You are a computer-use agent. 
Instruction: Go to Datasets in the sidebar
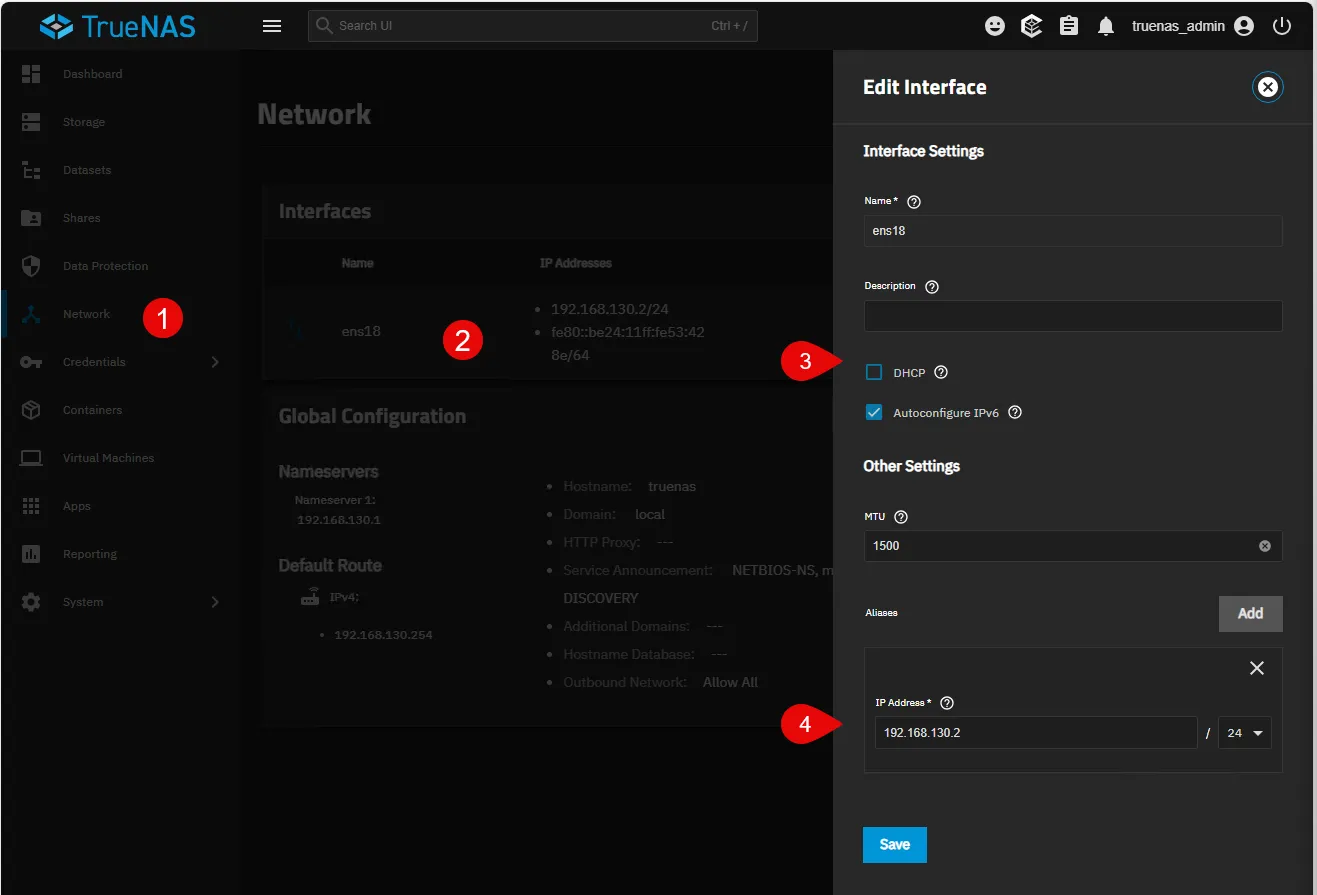[87, 170]
